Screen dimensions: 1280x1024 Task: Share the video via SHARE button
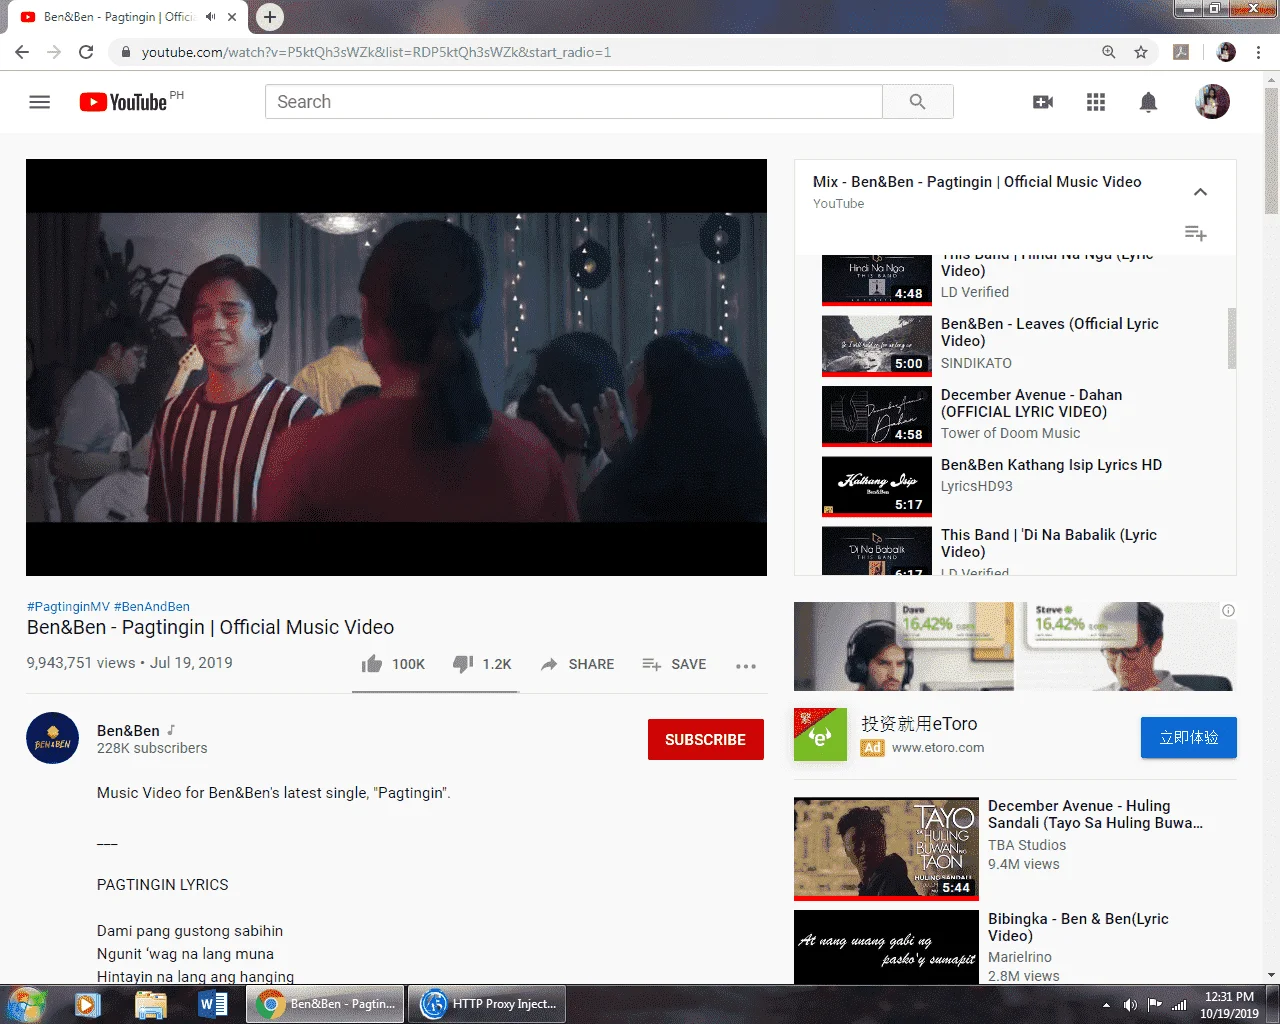click(x=578, y=664)
